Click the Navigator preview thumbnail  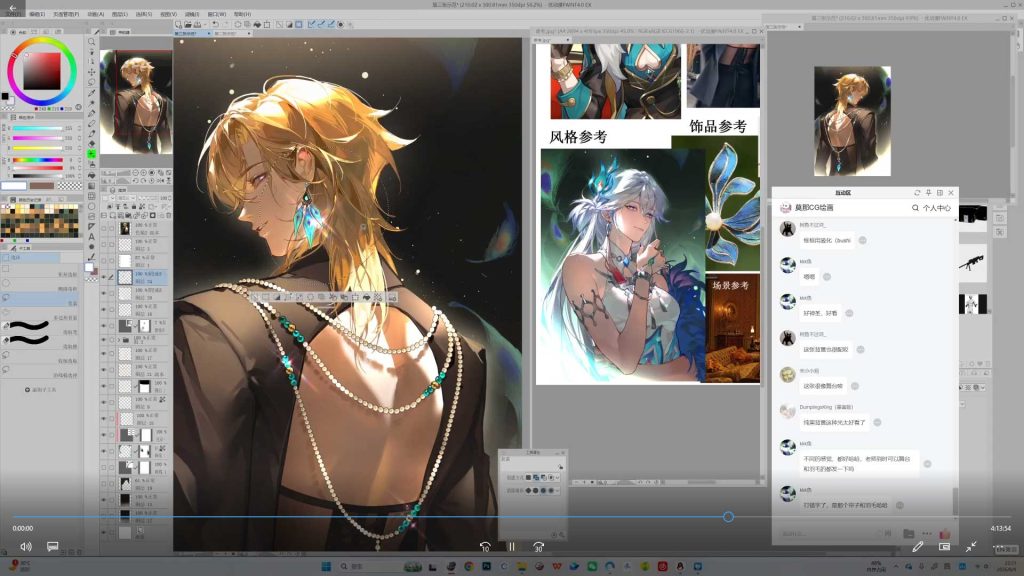click(136, 102)
